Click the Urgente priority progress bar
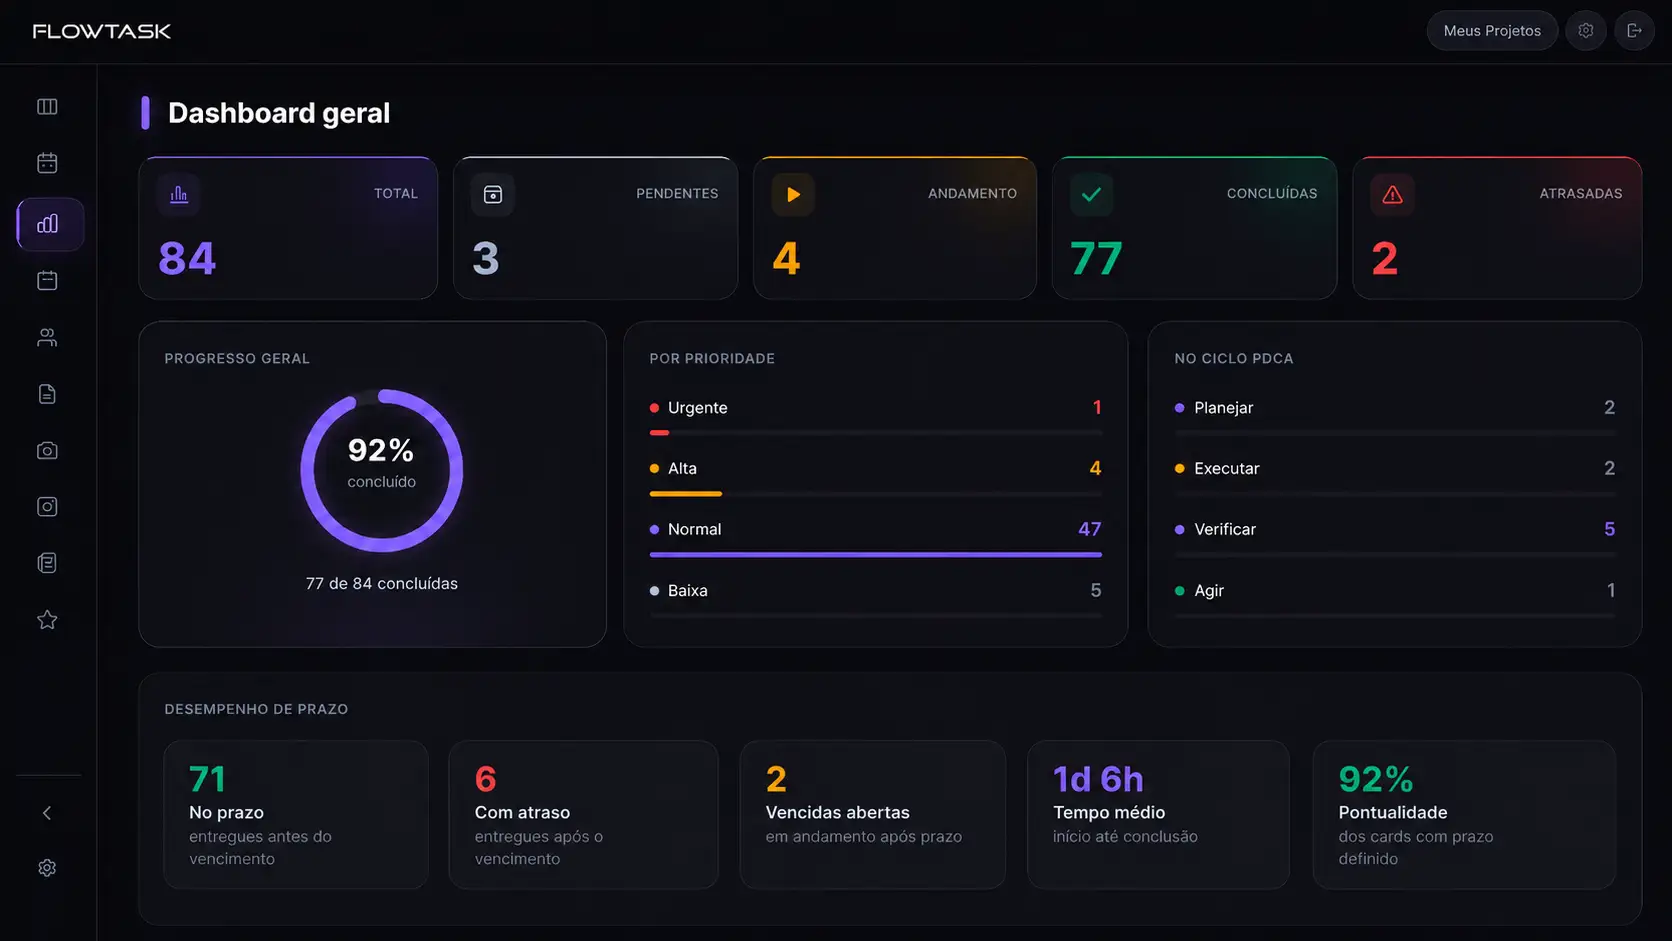Screen dimensions: 1672x941 [876, 433]
